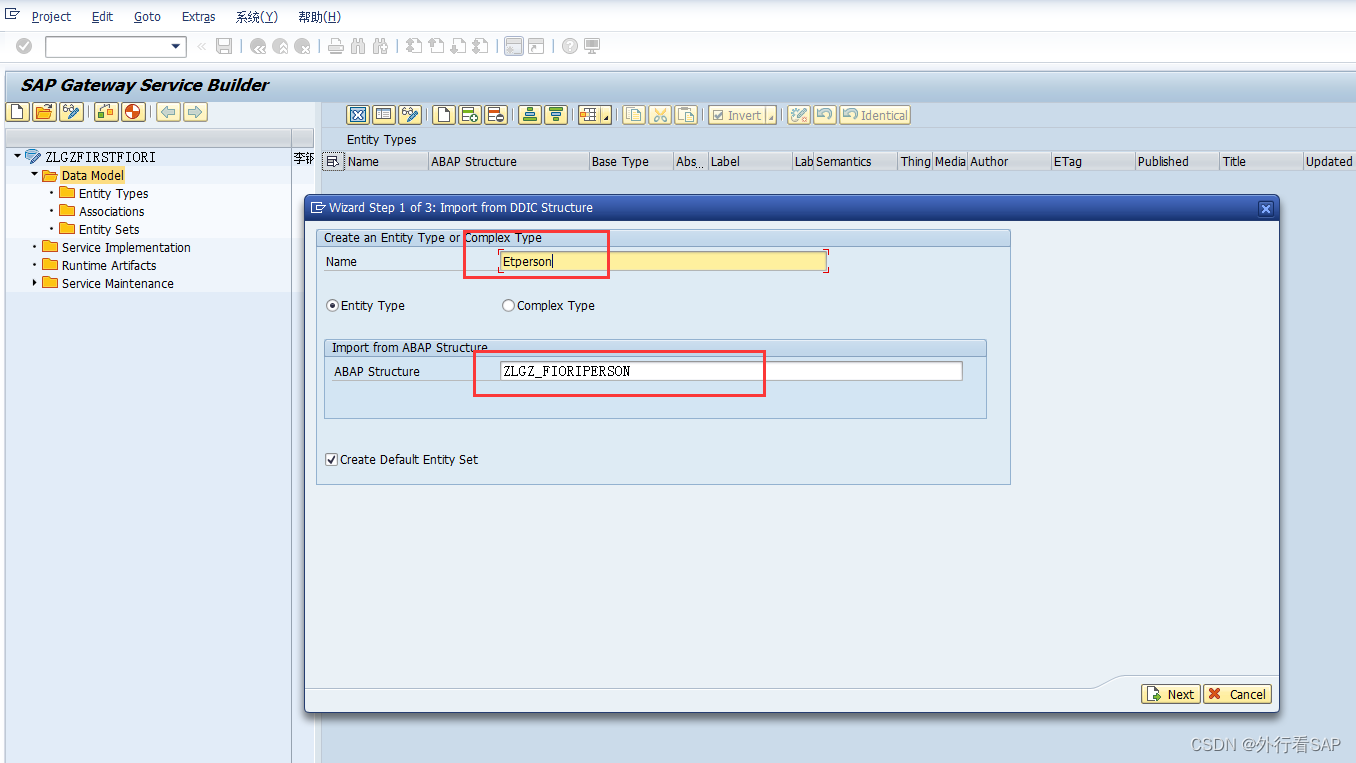Open the Edit menu

102,17
